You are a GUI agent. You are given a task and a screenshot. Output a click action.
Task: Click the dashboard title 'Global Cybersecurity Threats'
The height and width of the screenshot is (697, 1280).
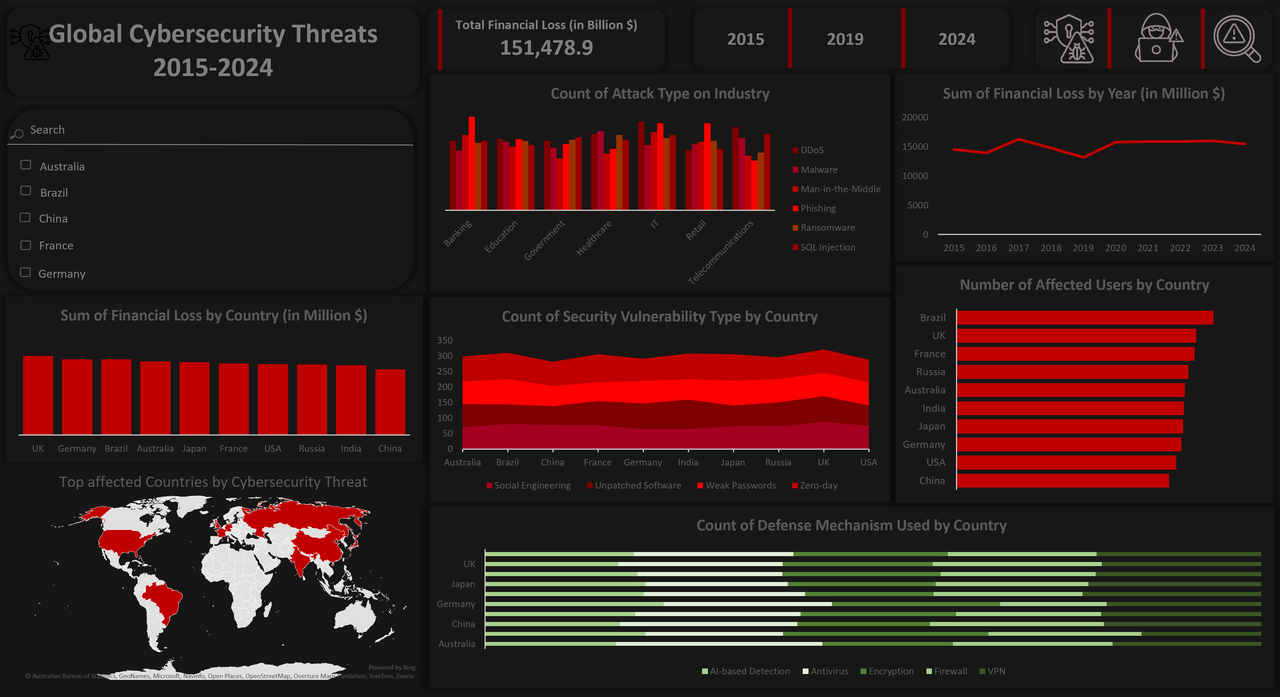pyautogui.click(x=213, y=34)
